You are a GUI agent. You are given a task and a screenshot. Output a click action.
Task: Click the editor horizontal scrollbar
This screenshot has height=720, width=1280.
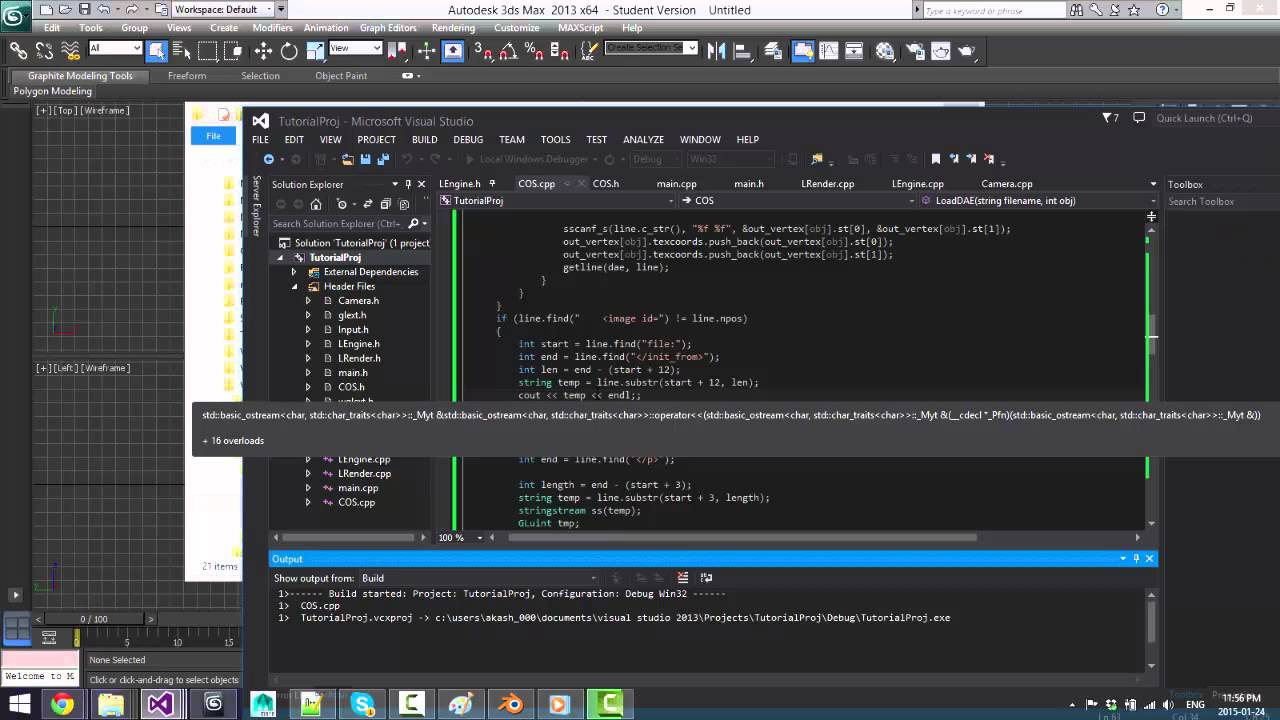tap(742, 537)
